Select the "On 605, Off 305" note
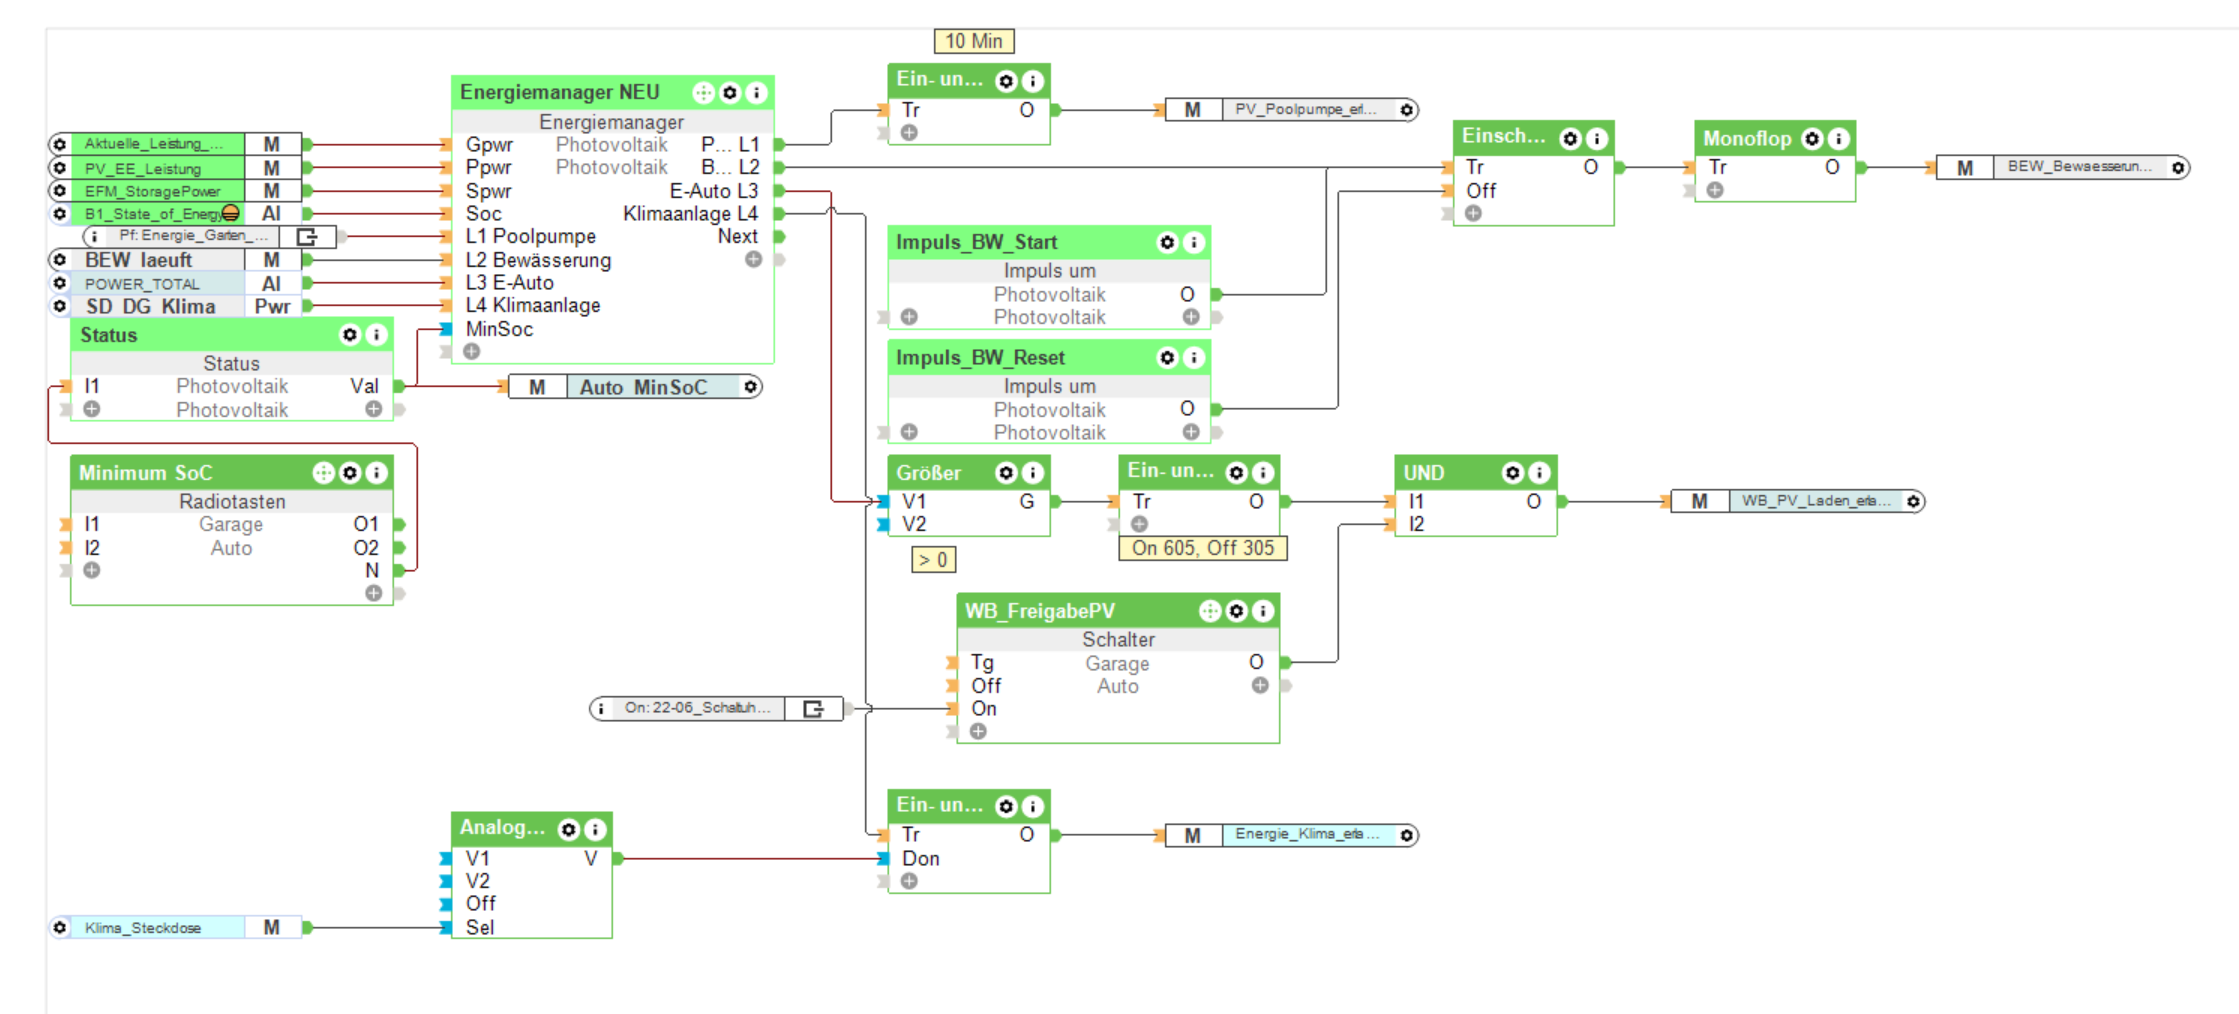 pyautogui.click(x=1203, y=548)
